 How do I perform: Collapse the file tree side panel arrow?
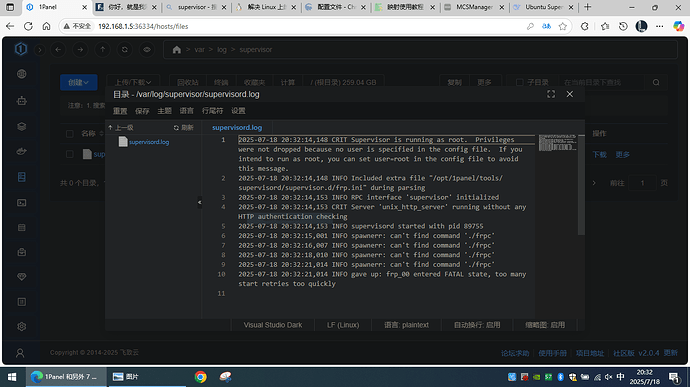pos(199,203)
